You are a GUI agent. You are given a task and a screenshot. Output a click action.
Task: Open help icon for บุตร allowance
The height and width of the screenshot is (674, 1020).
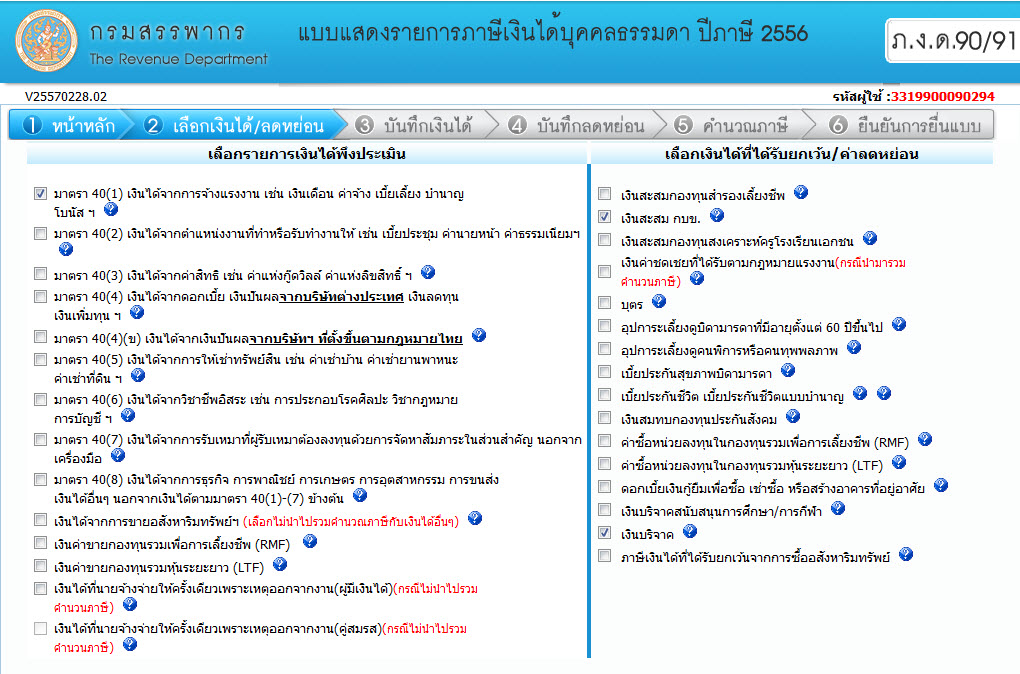click(659, 301)
